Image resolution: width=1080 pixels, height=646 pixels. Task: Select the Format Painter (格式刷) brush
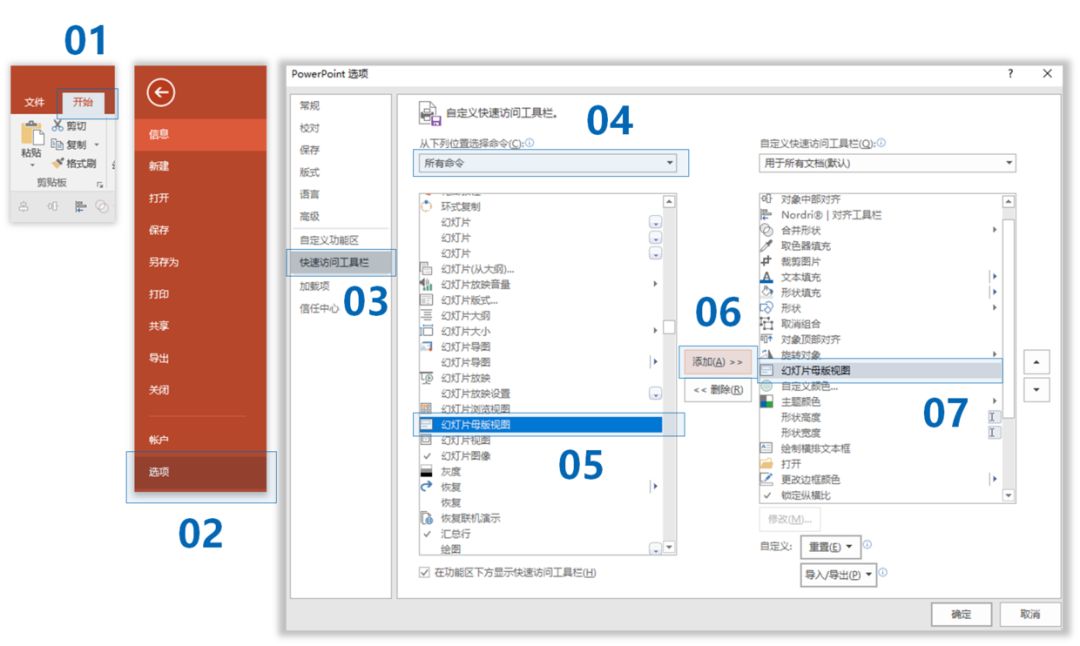point(58,163)
